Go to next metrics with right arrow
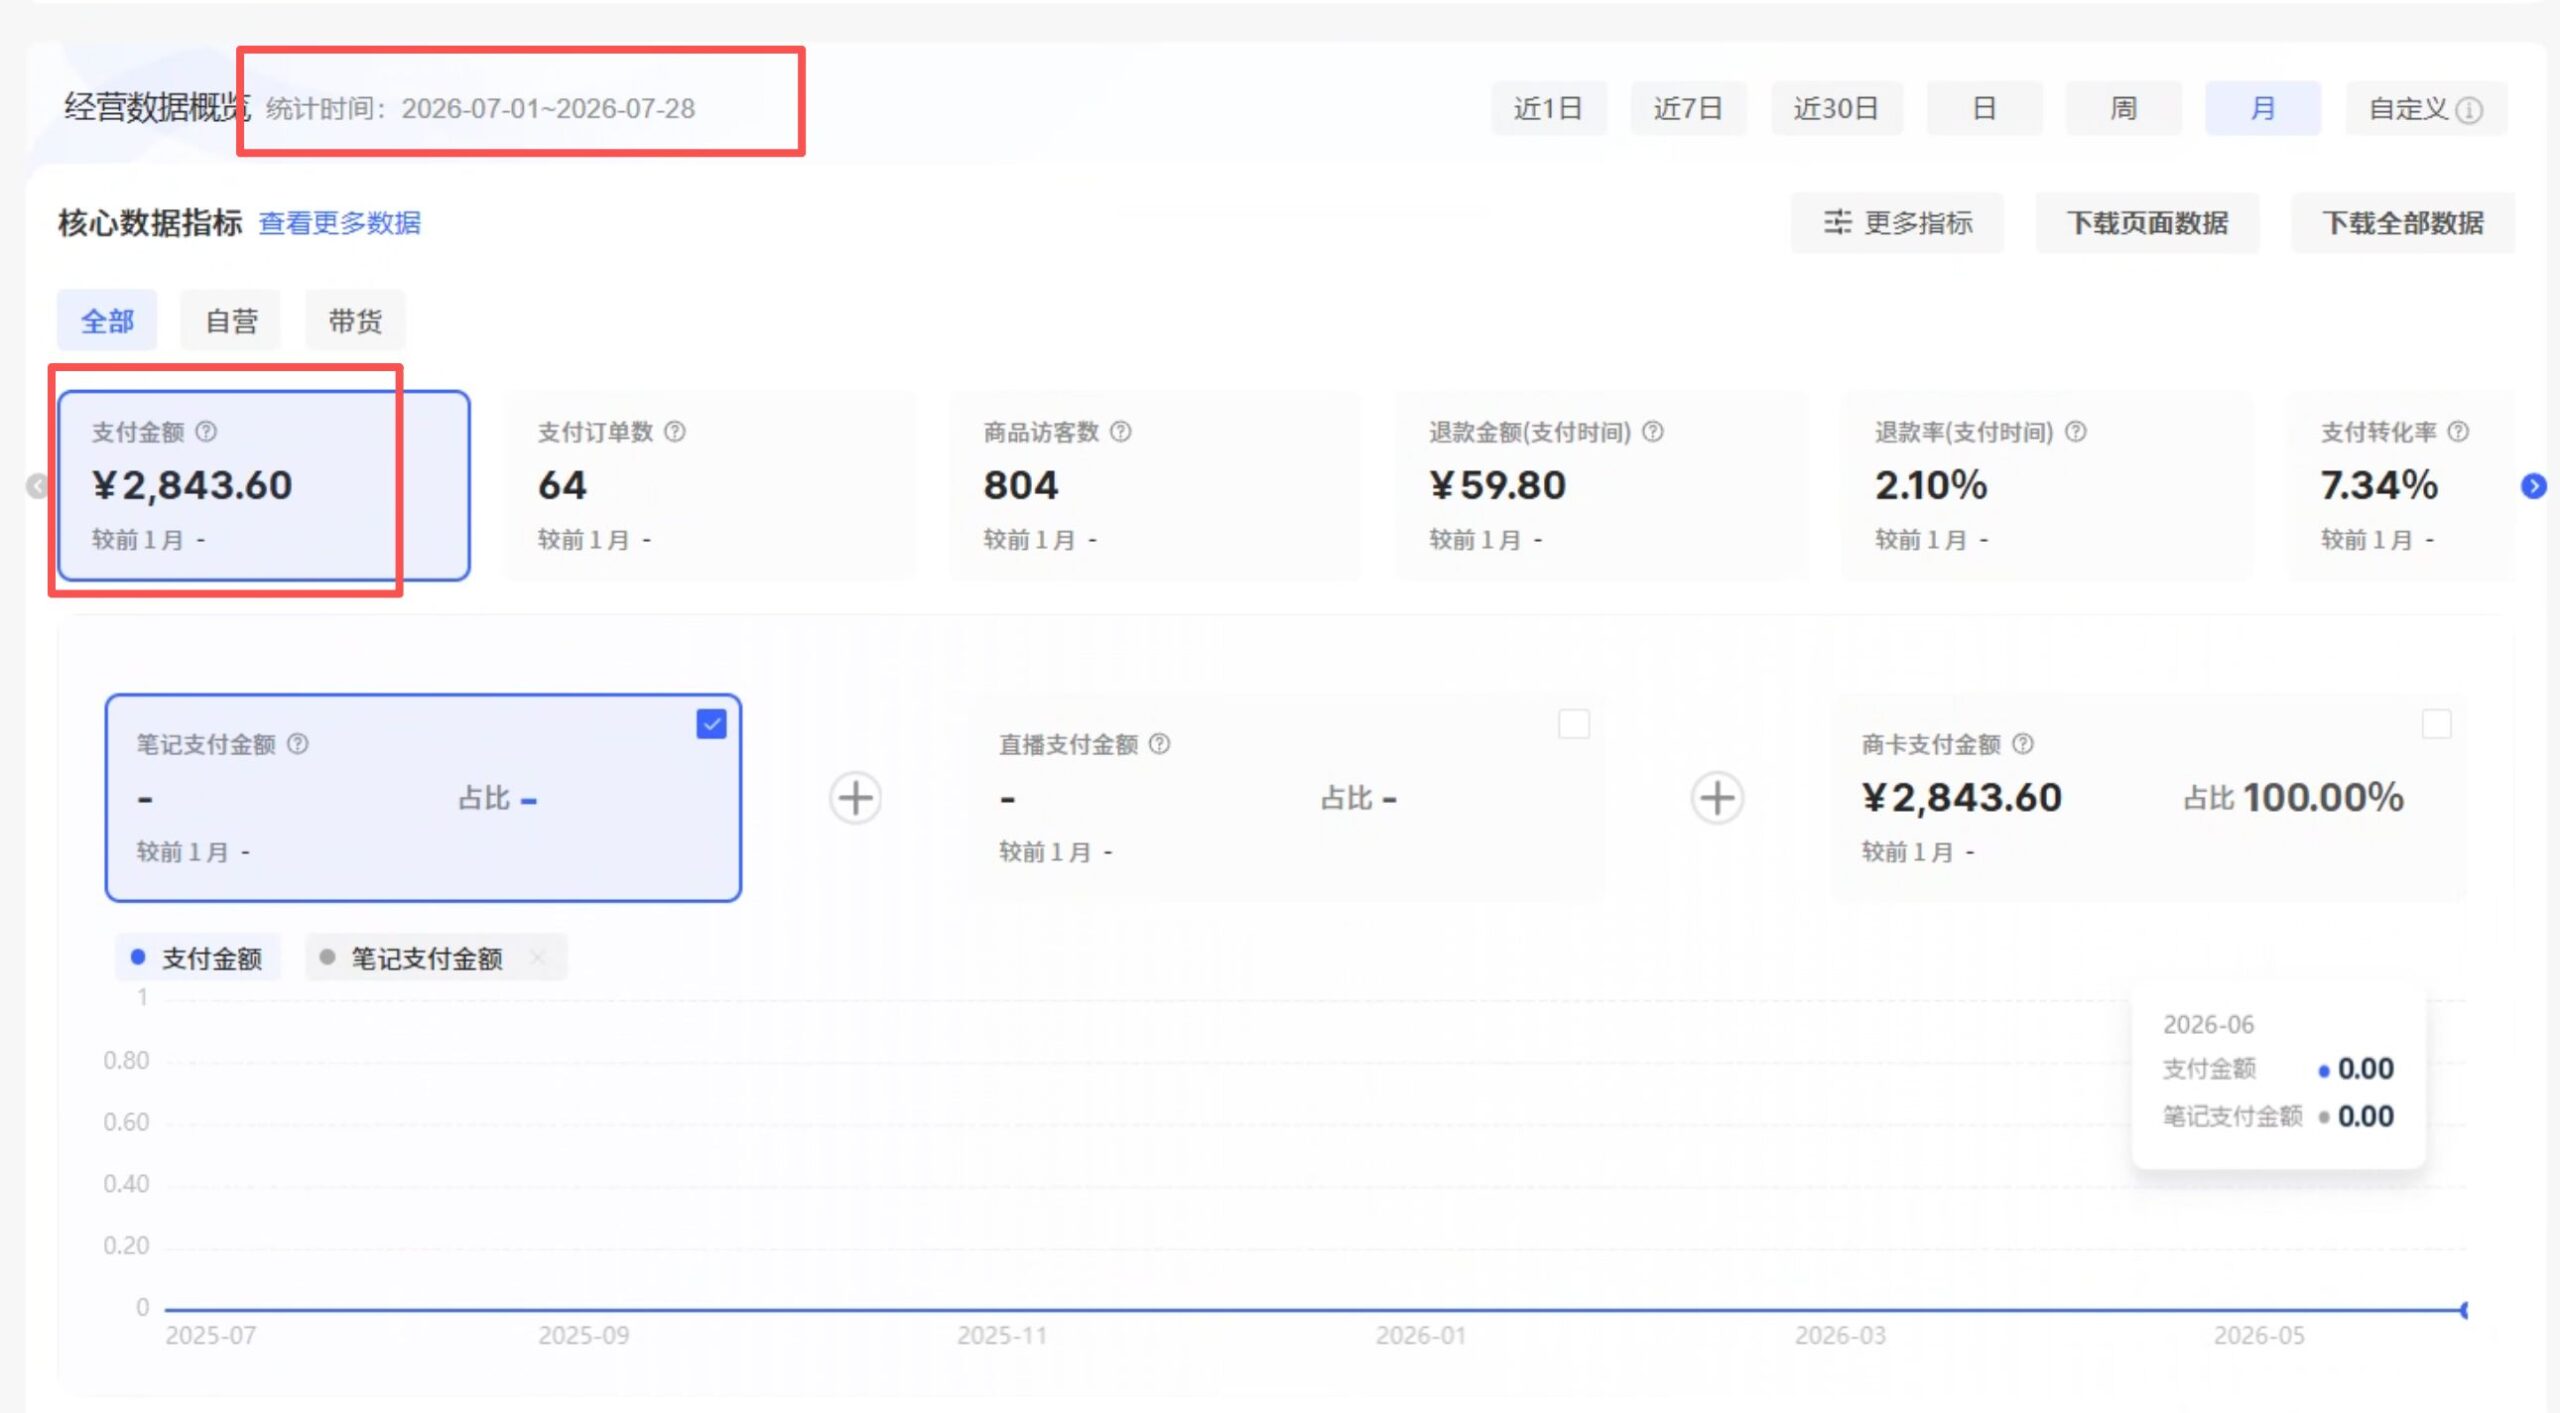This screenshot has width=2560, height=1413. click(2533, 486)
